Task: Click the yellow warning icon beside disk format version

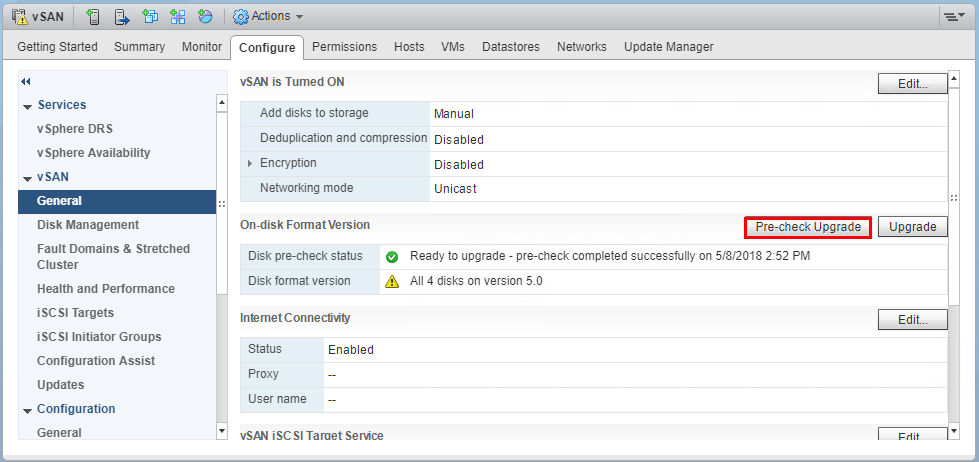Action: coord(392,282)
